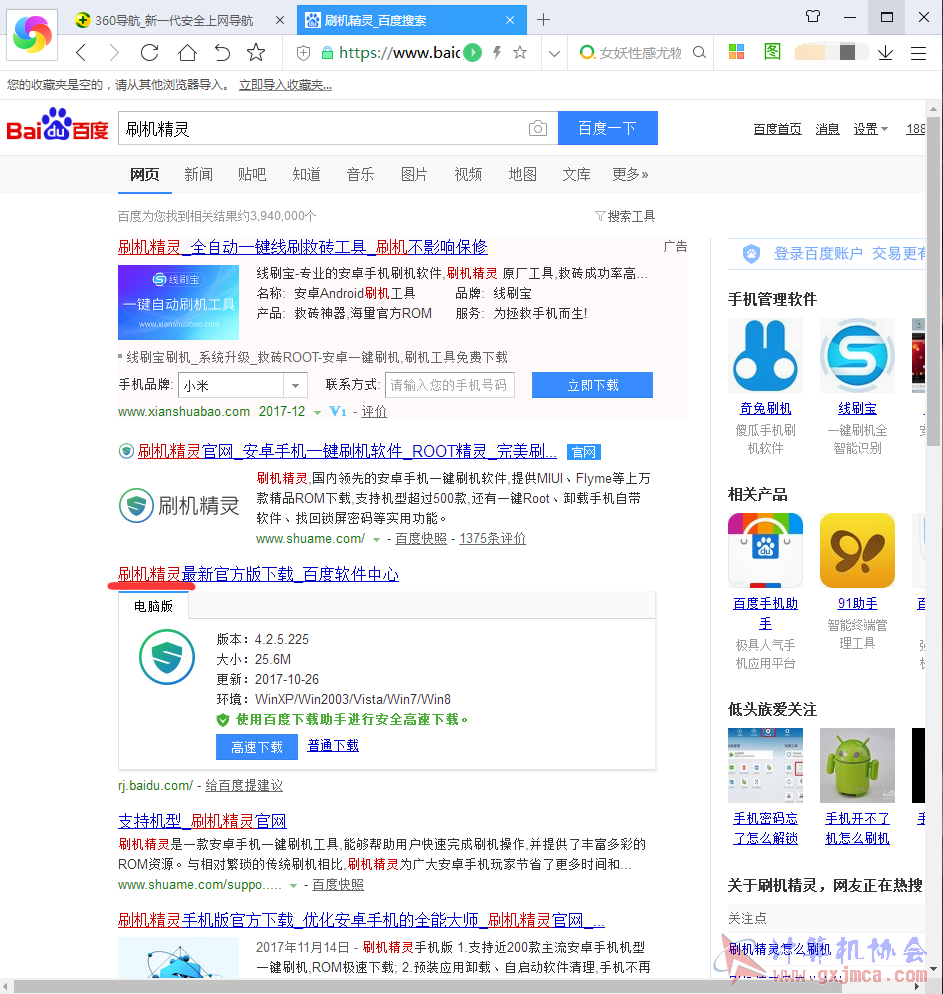Screen dimensions: 943x994
Task: Open 刷机精灵官网 result title
Action: 347,451
